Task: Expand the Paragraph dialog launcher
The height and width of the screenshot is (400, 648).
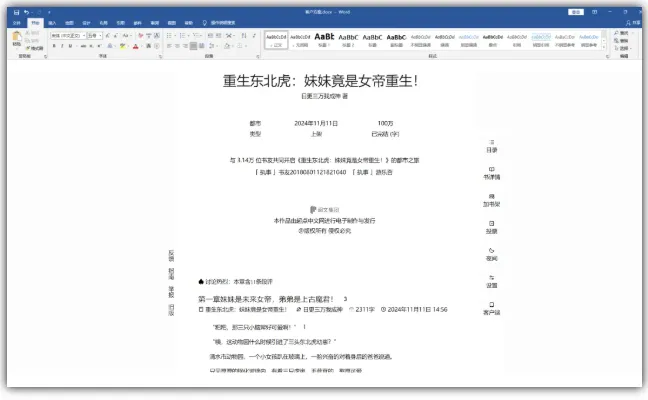Action: pos(258,56)
